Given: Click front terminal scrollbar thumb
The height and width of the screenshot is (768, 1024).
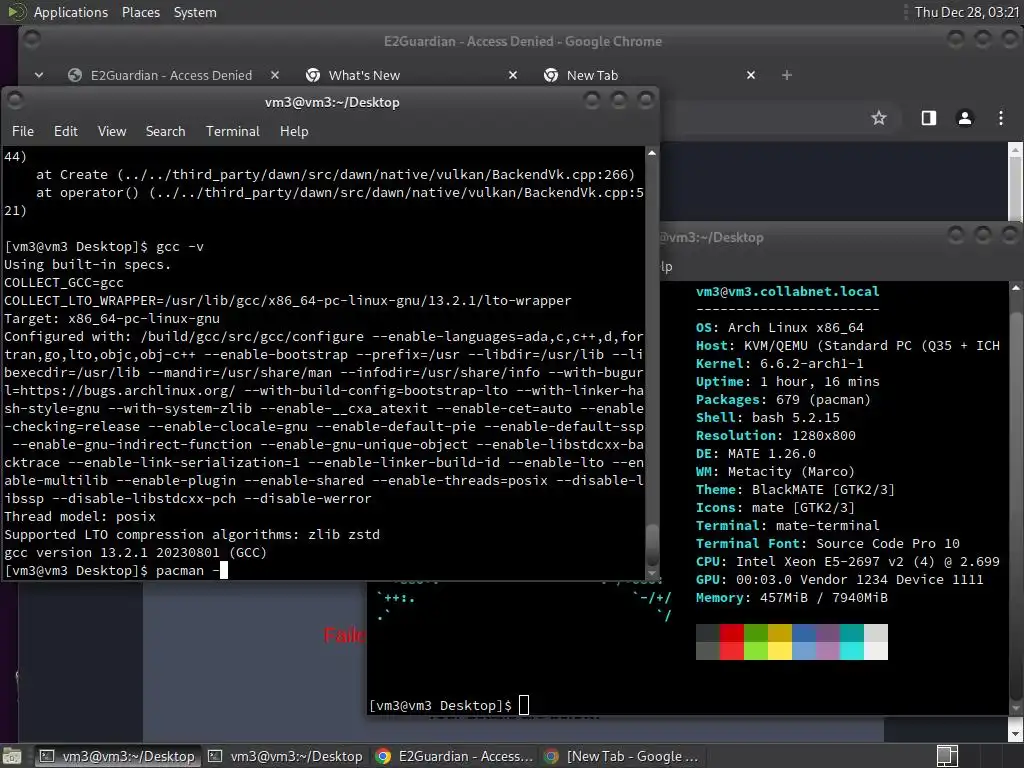Looking at the screenshot, I should click(x=652, y=545).
